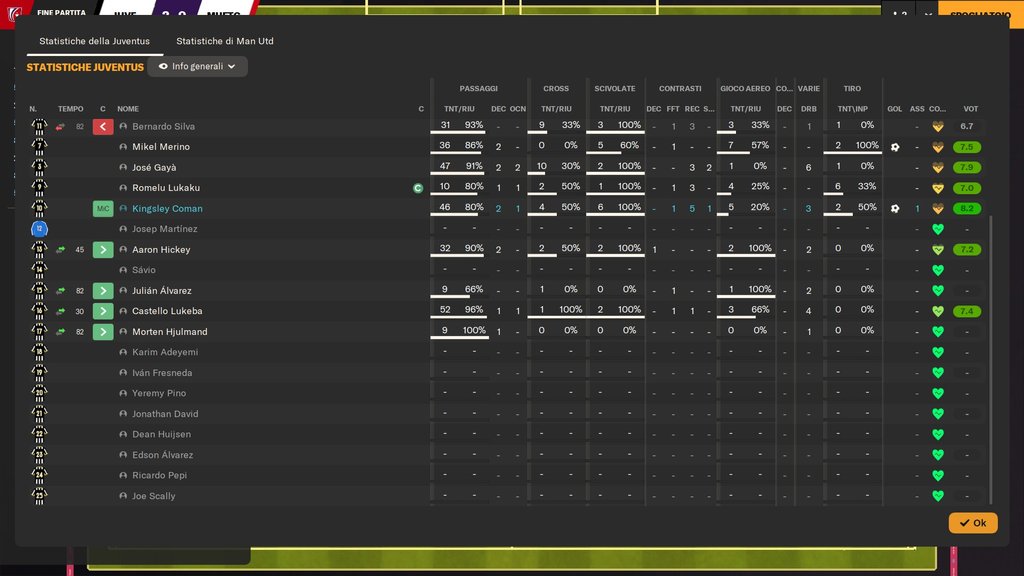Image resolution: width=1024 pixels, height=576 pixels.
Task: Click Kingsley Coman's goal ball icon
Action: point(895,208)
